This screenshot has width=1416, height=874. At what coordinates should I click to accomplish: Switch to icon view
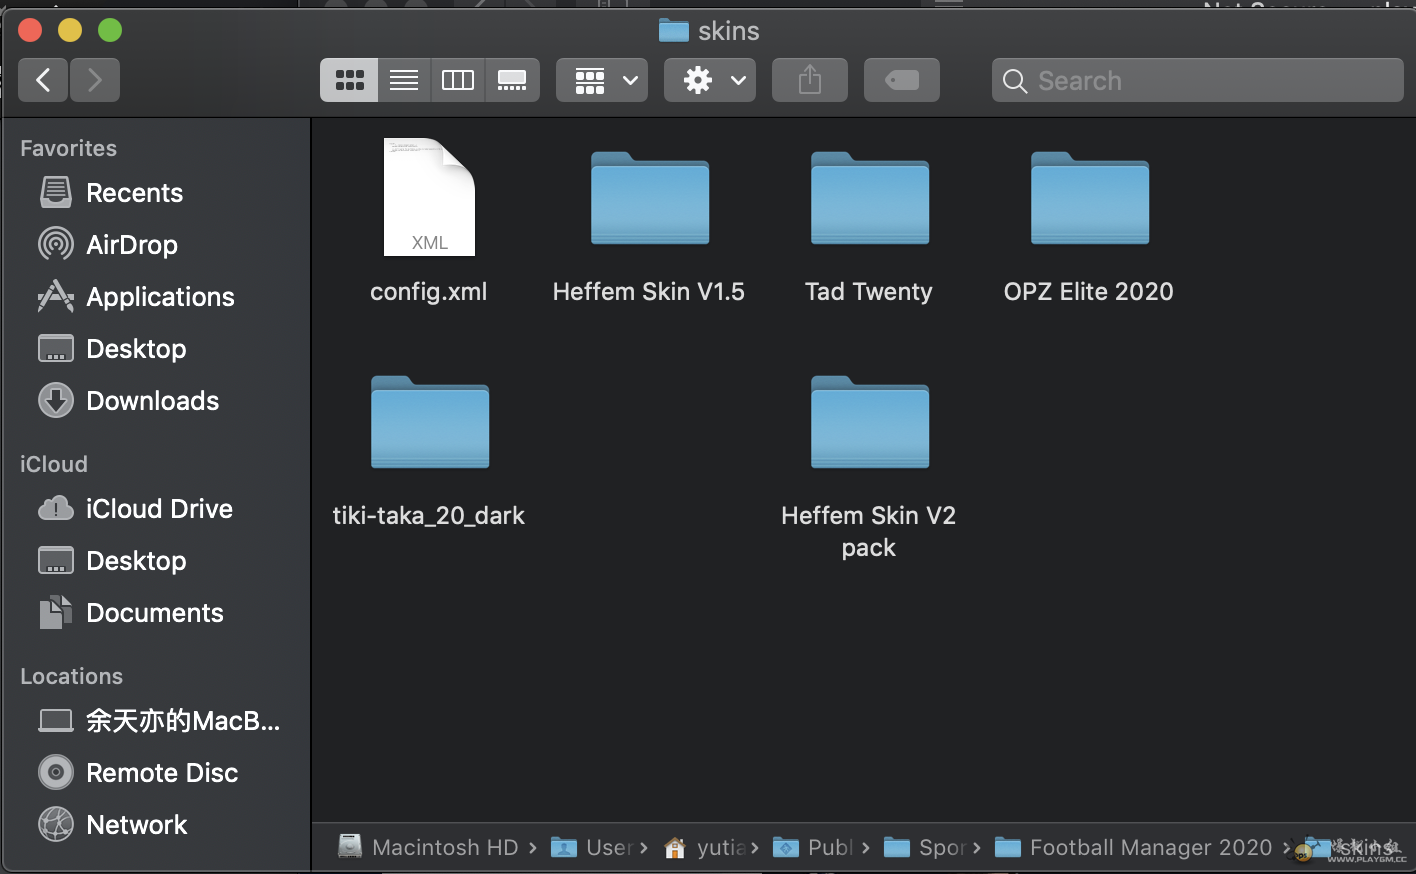point(349,80)
